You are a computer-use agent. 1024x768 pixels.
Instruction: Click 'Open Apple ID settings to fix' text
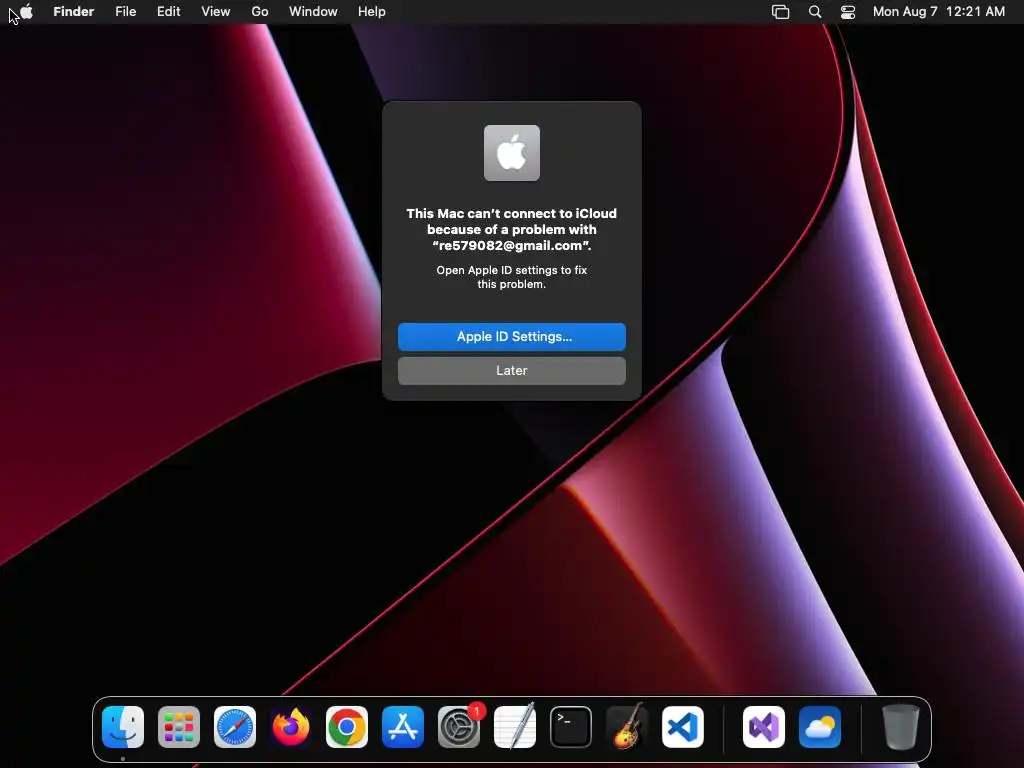tap(512, 270)
